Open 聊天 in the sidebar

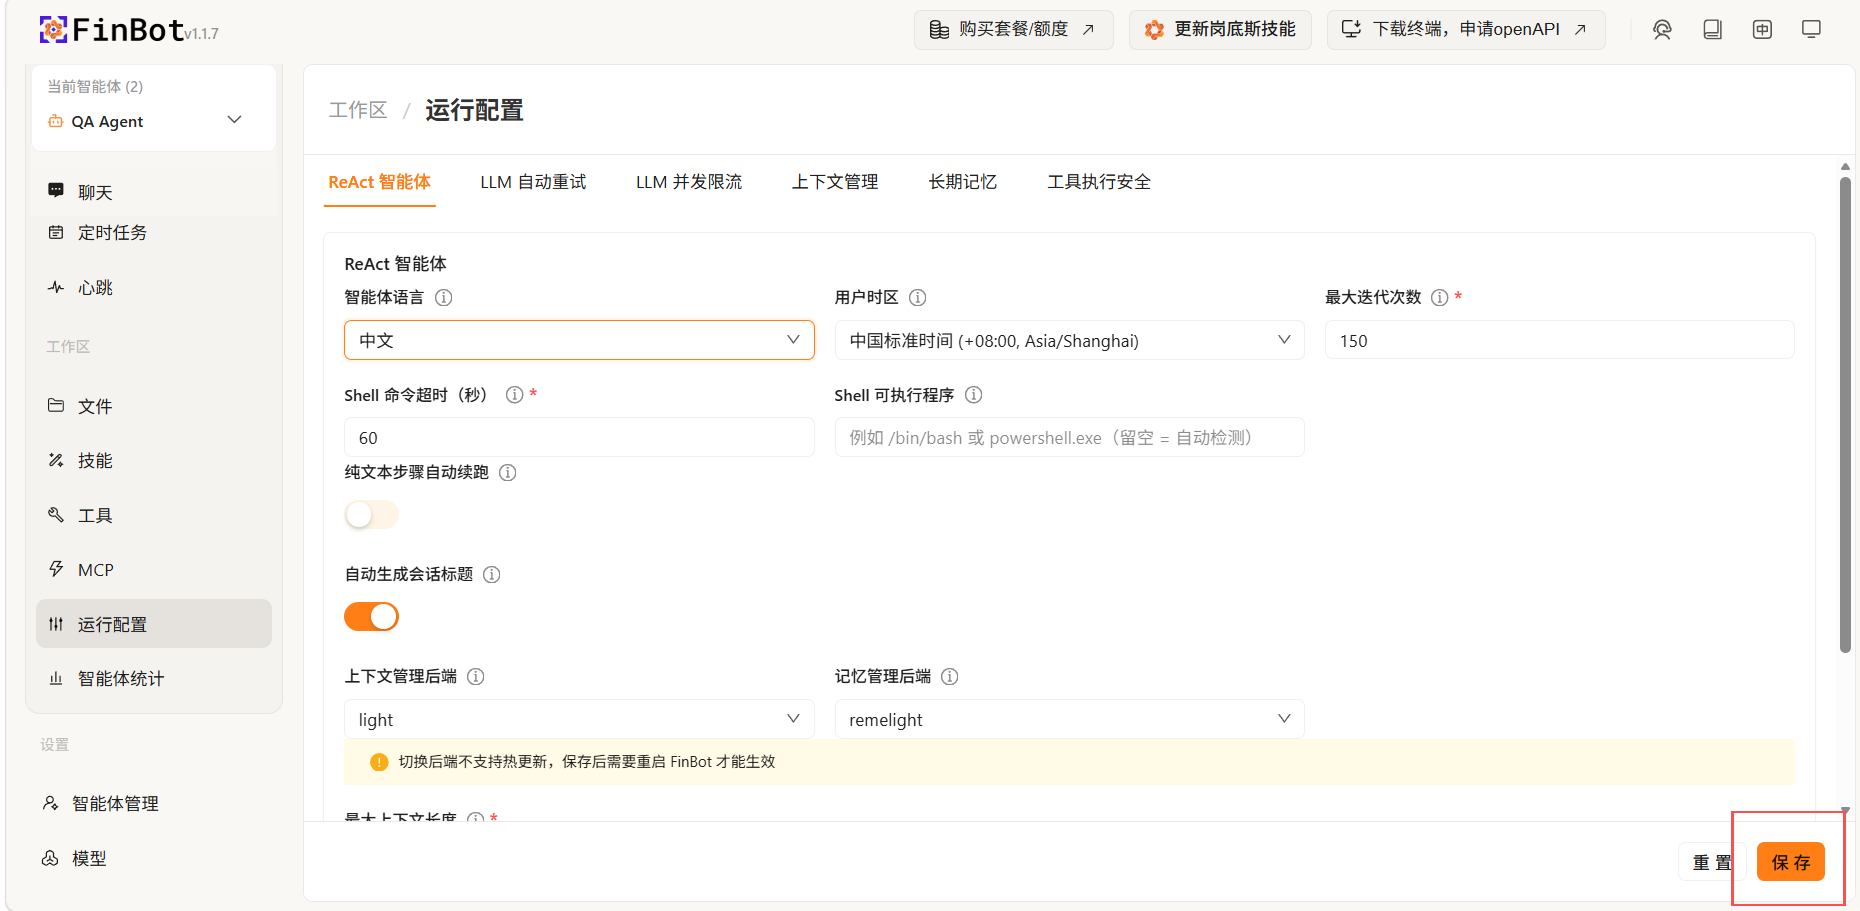(154, 192)
